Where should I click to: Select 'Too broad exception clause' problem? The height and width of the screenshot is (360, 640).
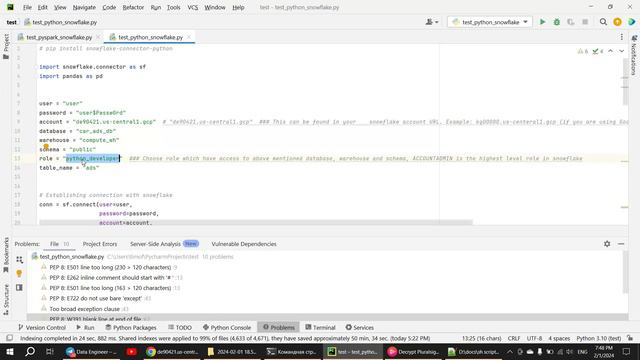84,309
